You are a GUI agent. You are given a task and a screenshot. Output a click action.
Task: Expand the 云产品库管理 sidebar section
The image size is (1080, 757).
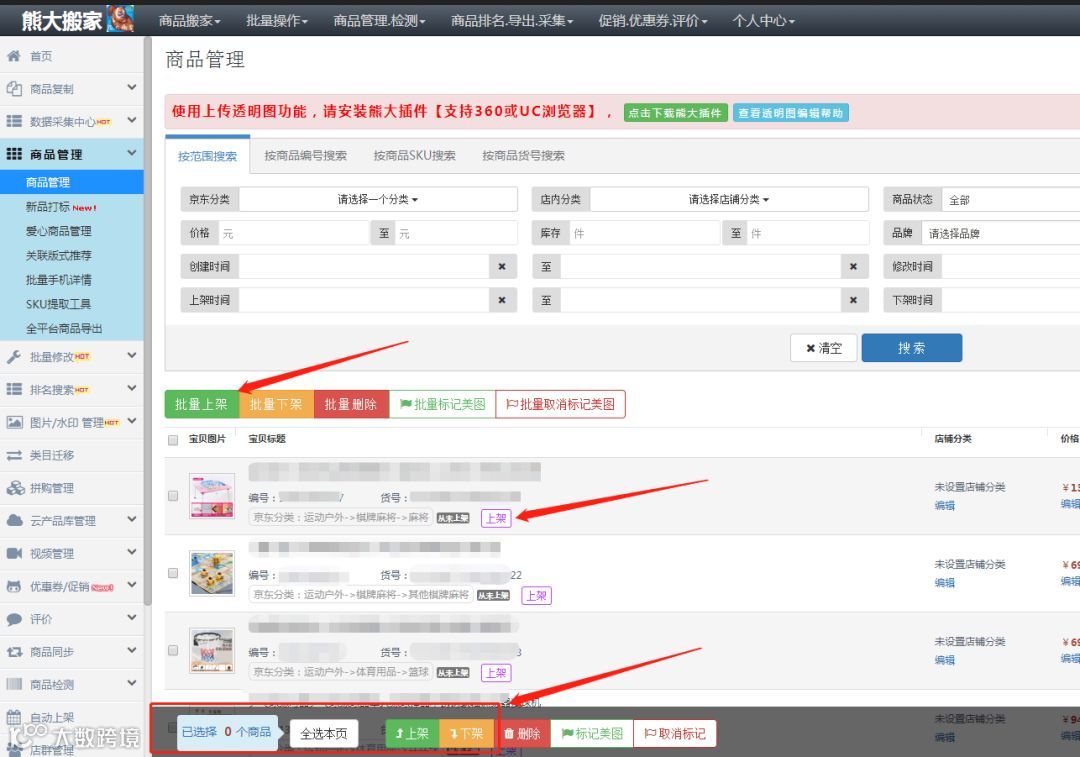pyautogui.click(x=132, y=519)
